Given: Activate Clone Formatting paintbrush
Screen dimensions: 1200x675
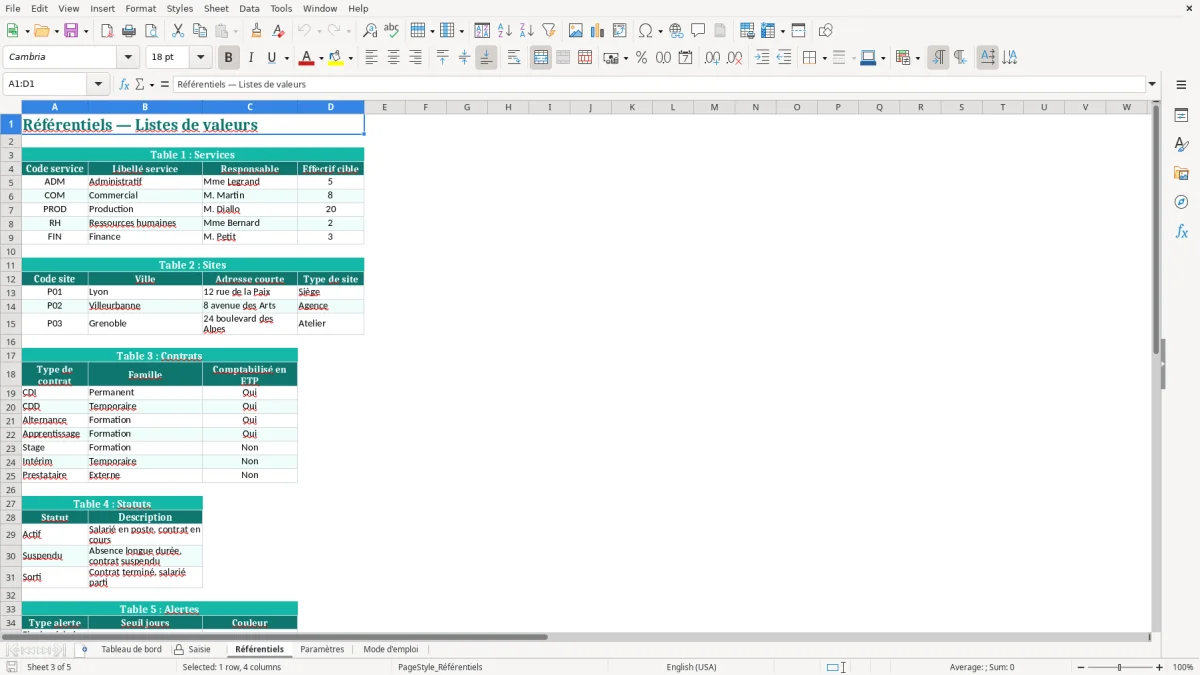Looking at the screenshot, I should [x=256, y=31].
